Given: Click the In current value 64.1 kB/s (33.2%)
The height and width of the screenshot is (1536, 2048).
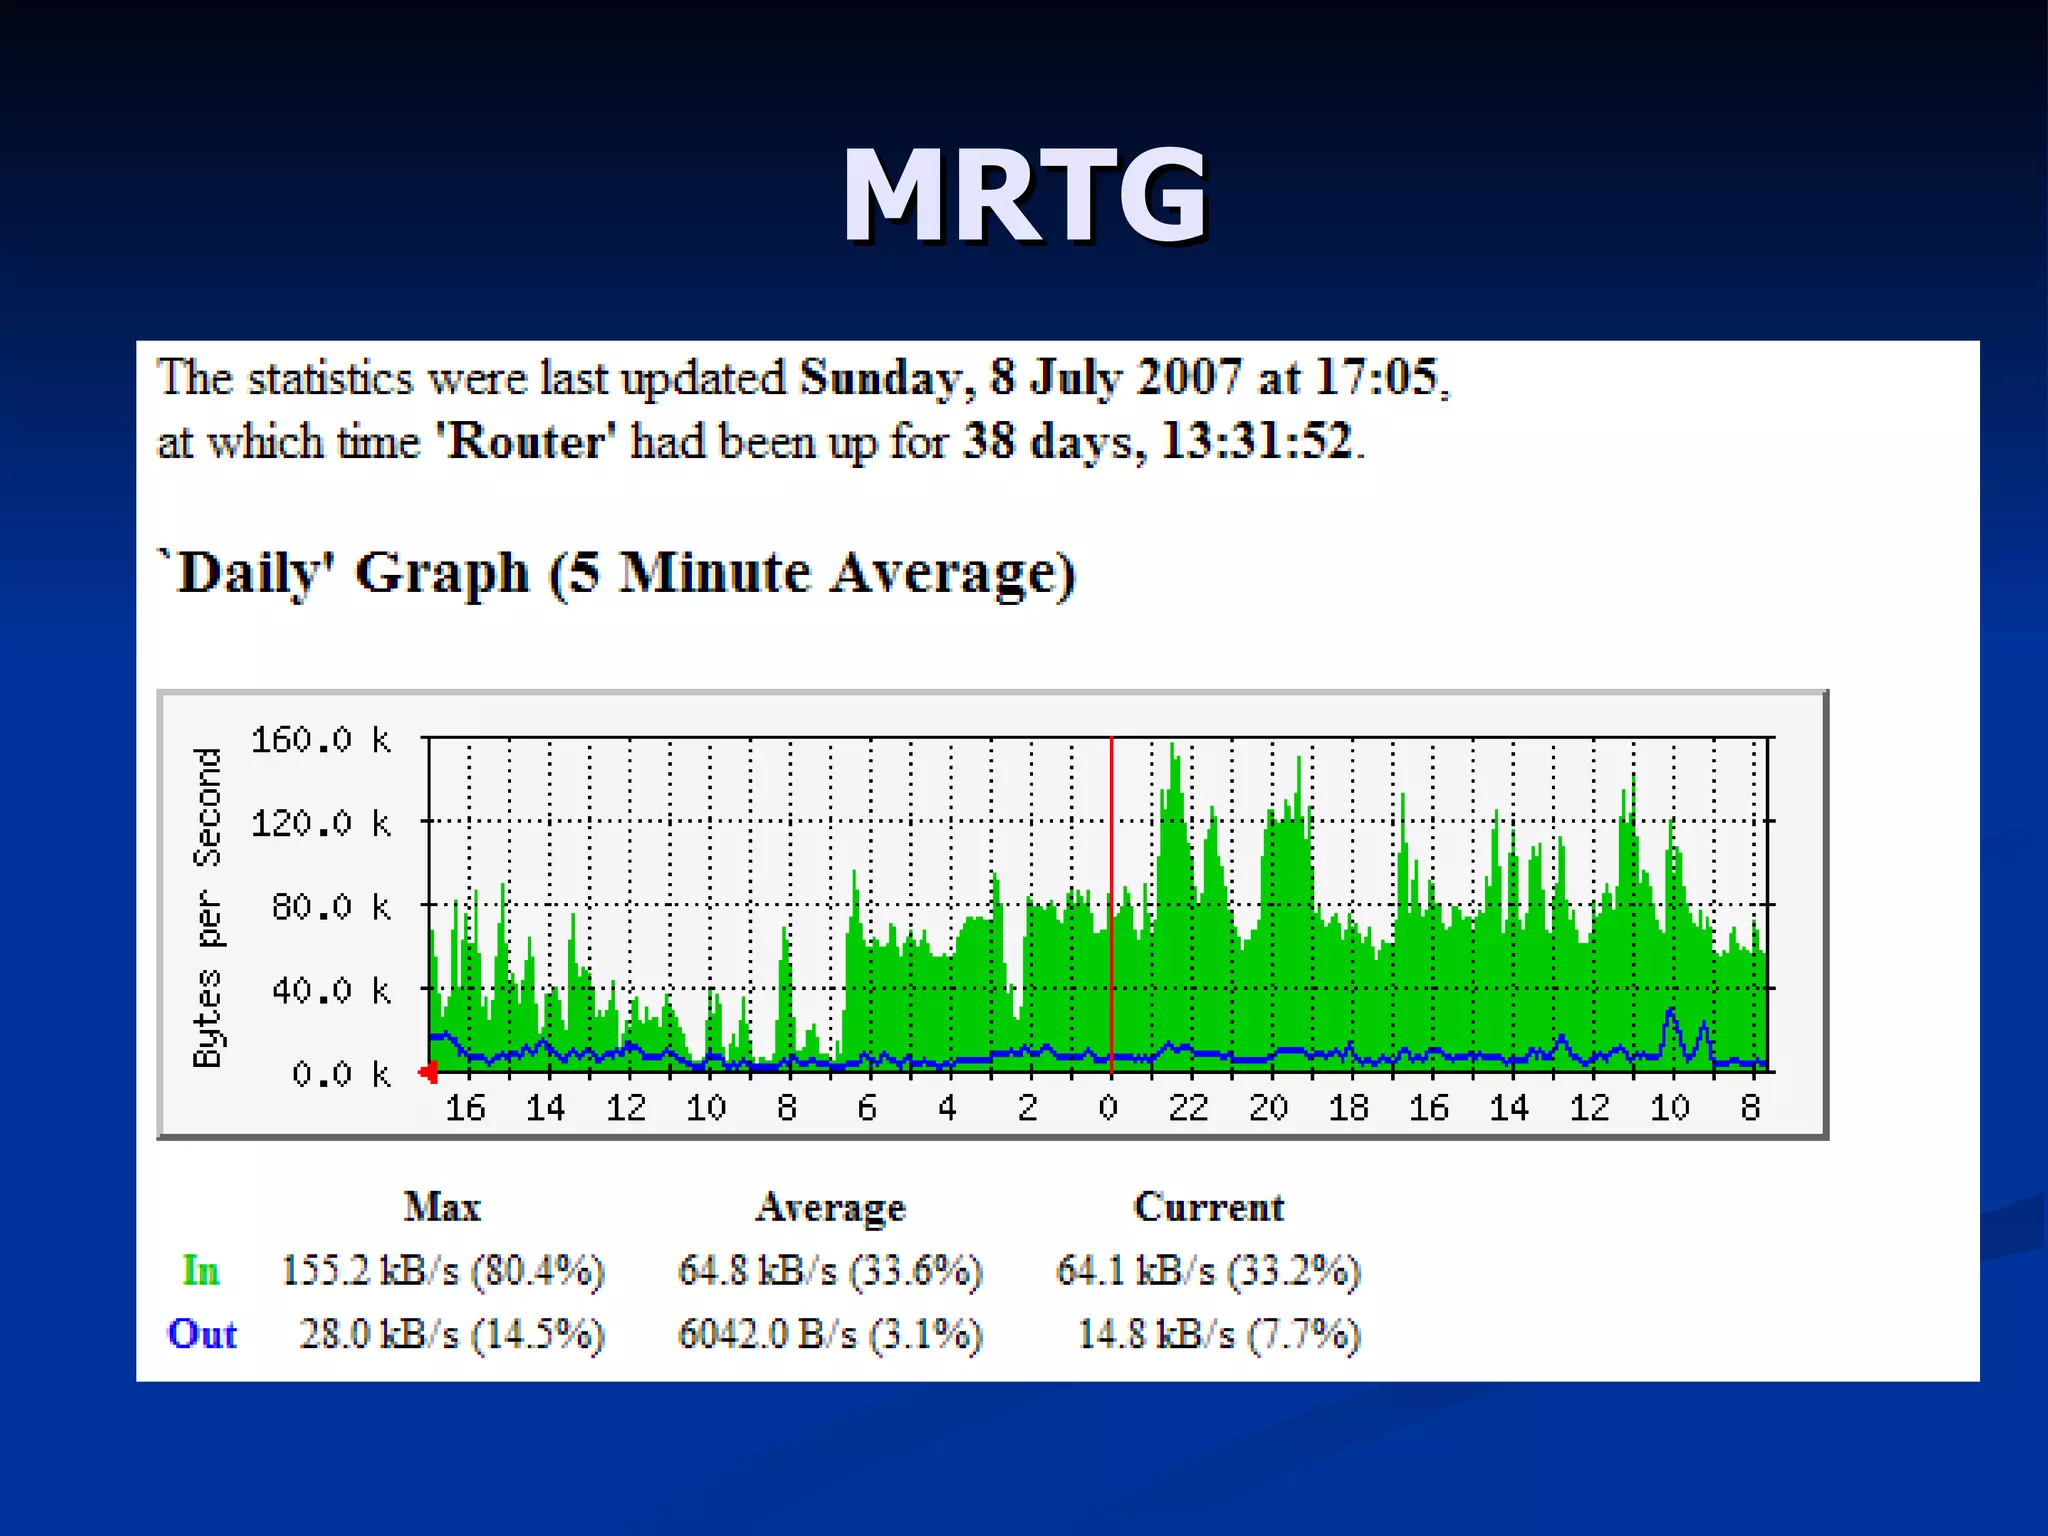Looking at the screenshot, I should (x=1208, y=1271).
